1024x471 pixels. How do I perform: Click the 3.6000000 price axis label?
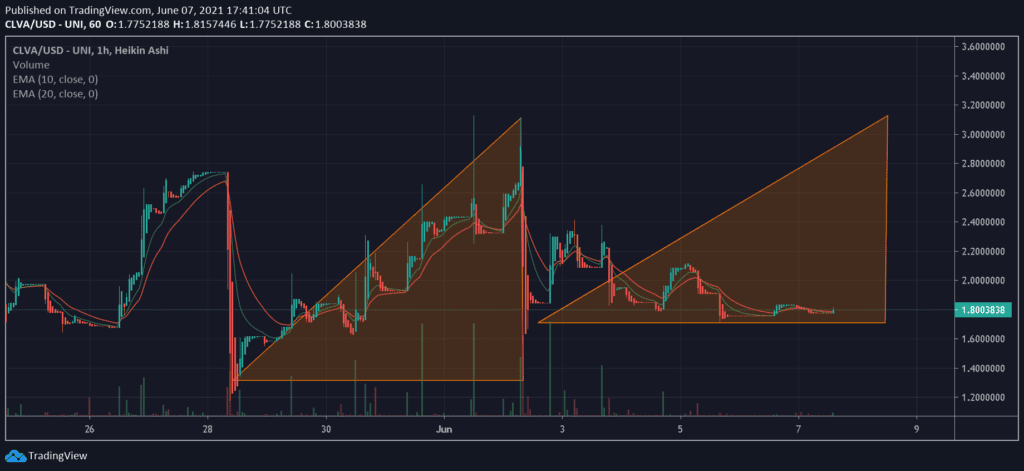coord(983,47)
